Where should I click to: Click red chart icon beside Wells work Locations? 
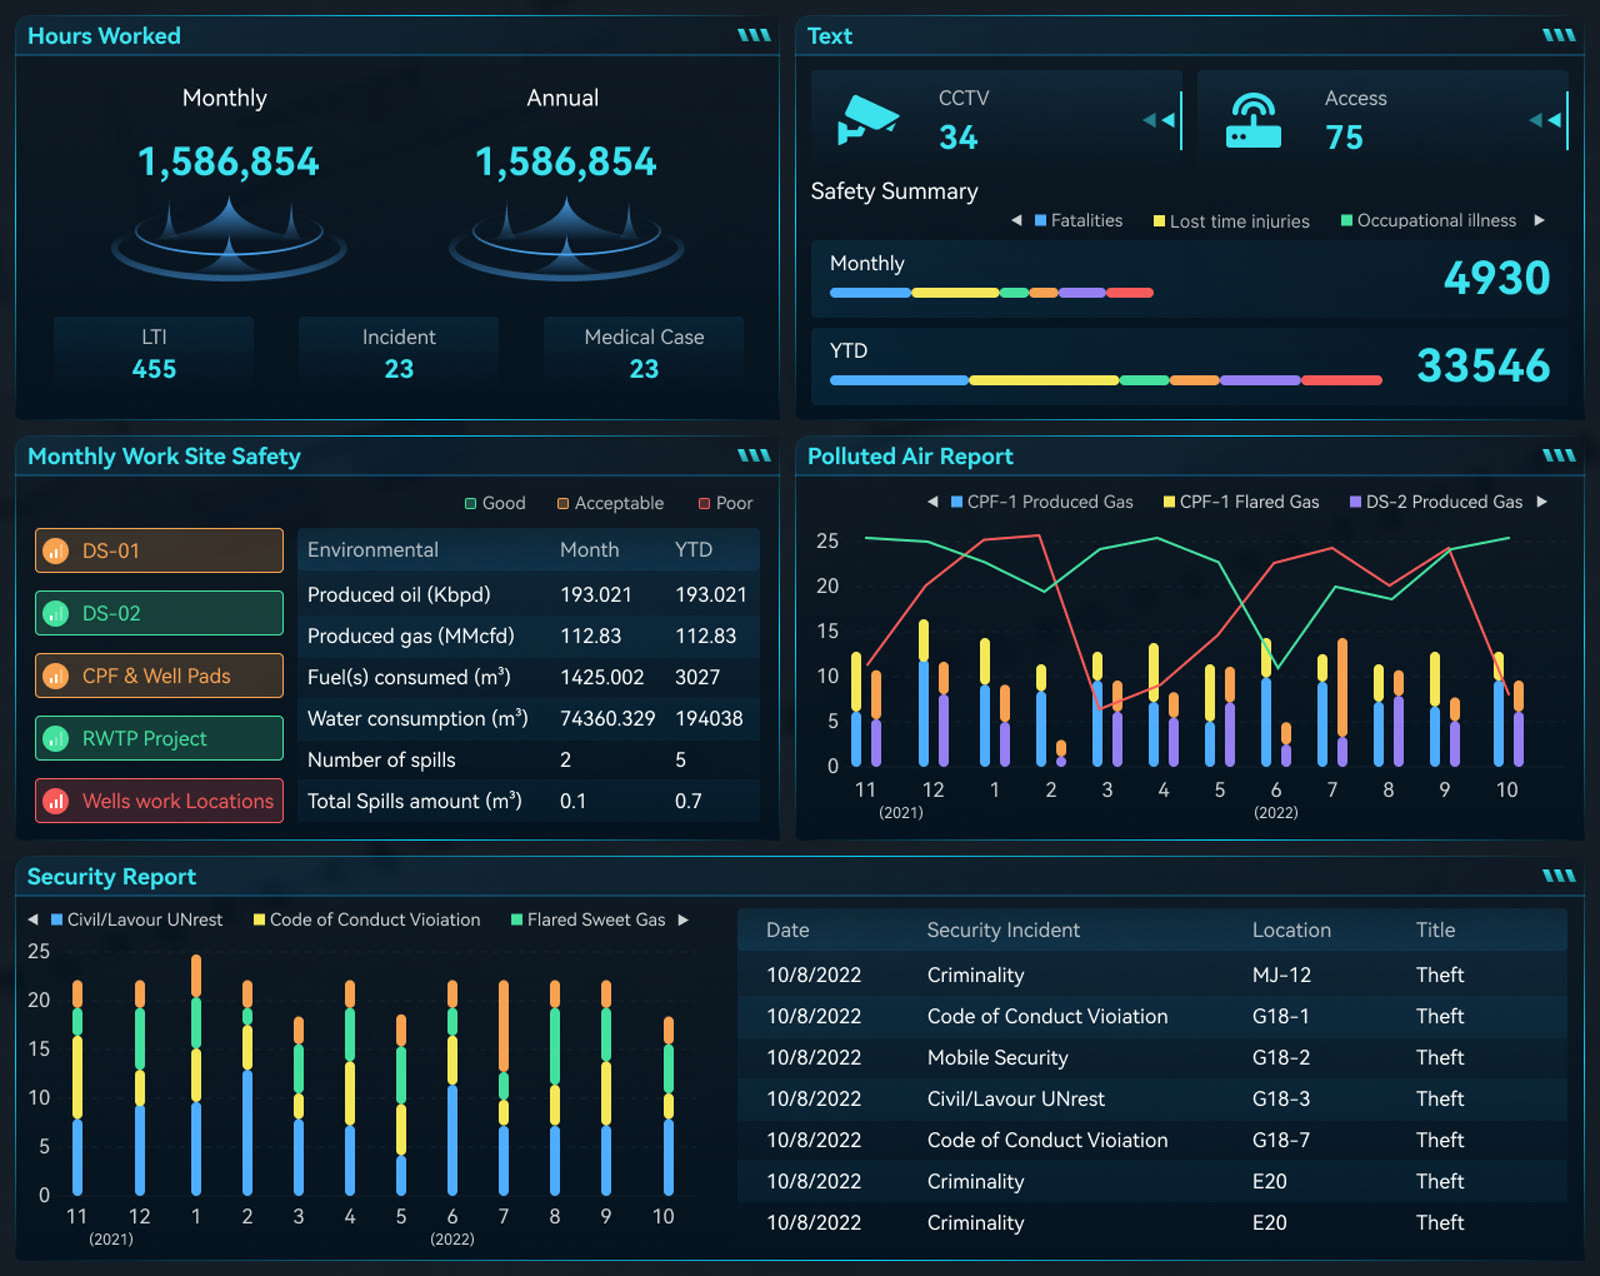pos(56,801)
